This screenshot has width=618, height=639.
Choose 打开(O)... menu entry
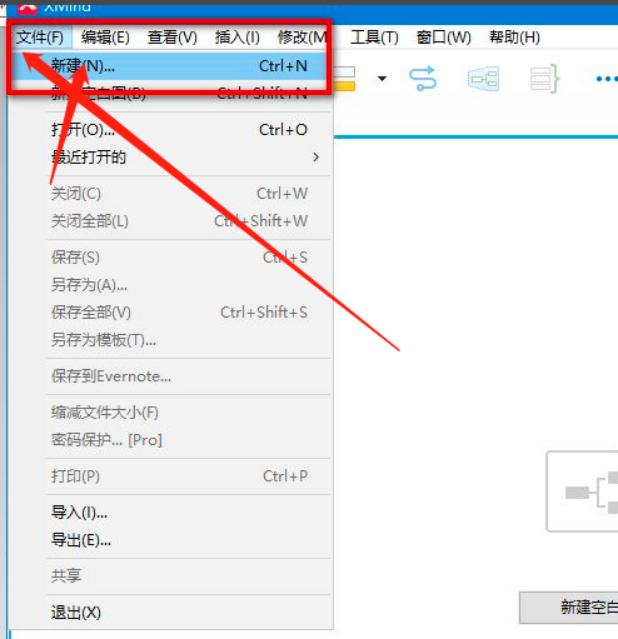(x=170, y=130)
